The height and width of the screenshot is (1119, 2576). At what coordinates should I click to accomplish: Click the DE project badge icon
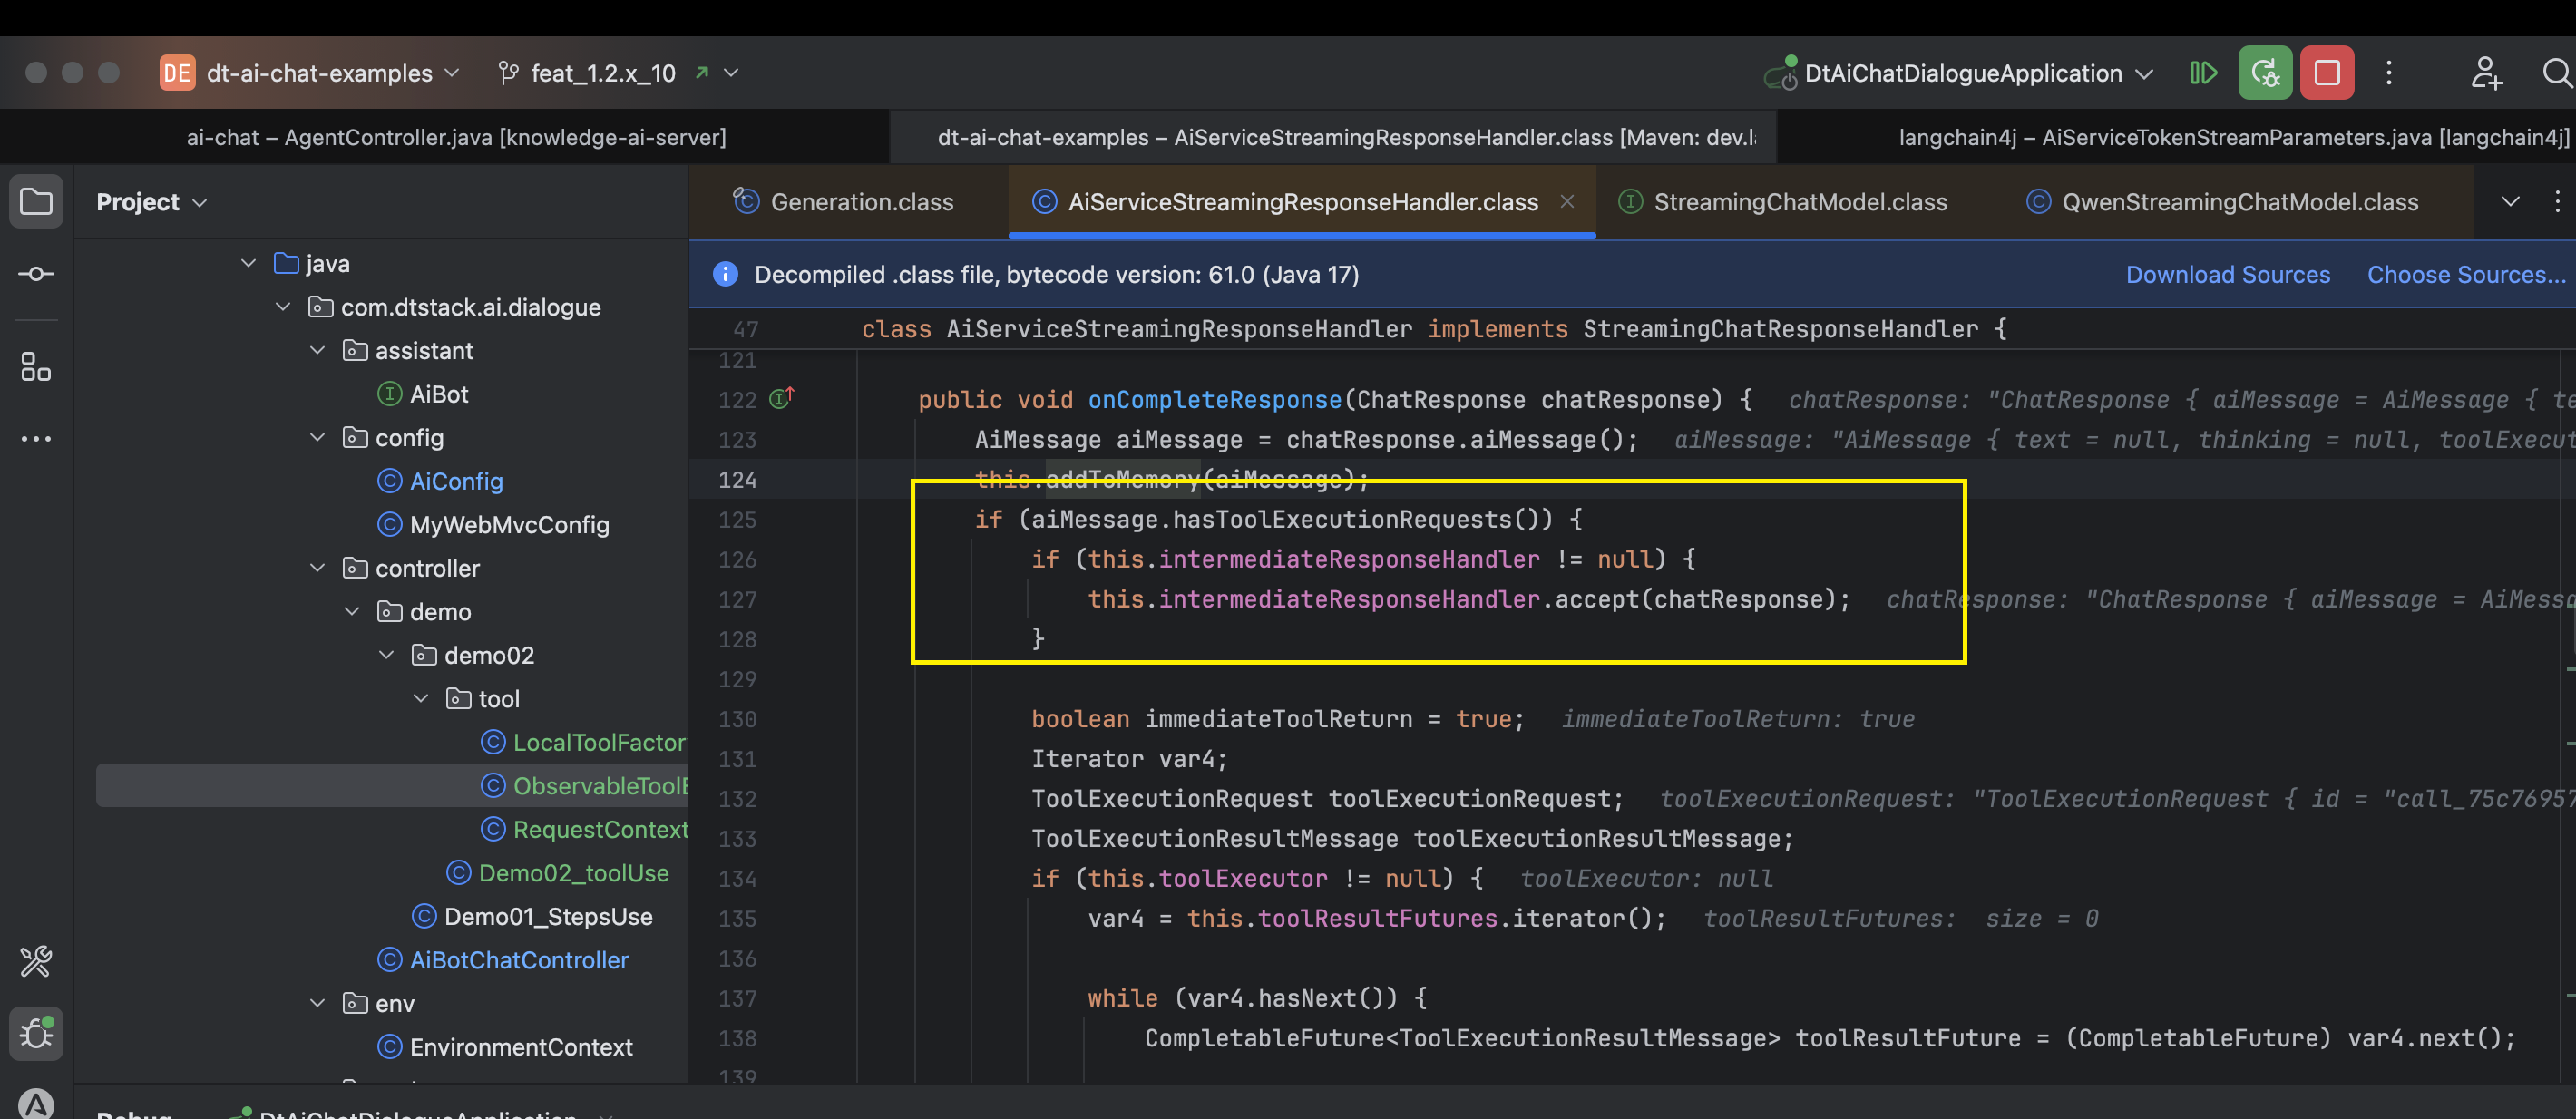pos(177,73)
